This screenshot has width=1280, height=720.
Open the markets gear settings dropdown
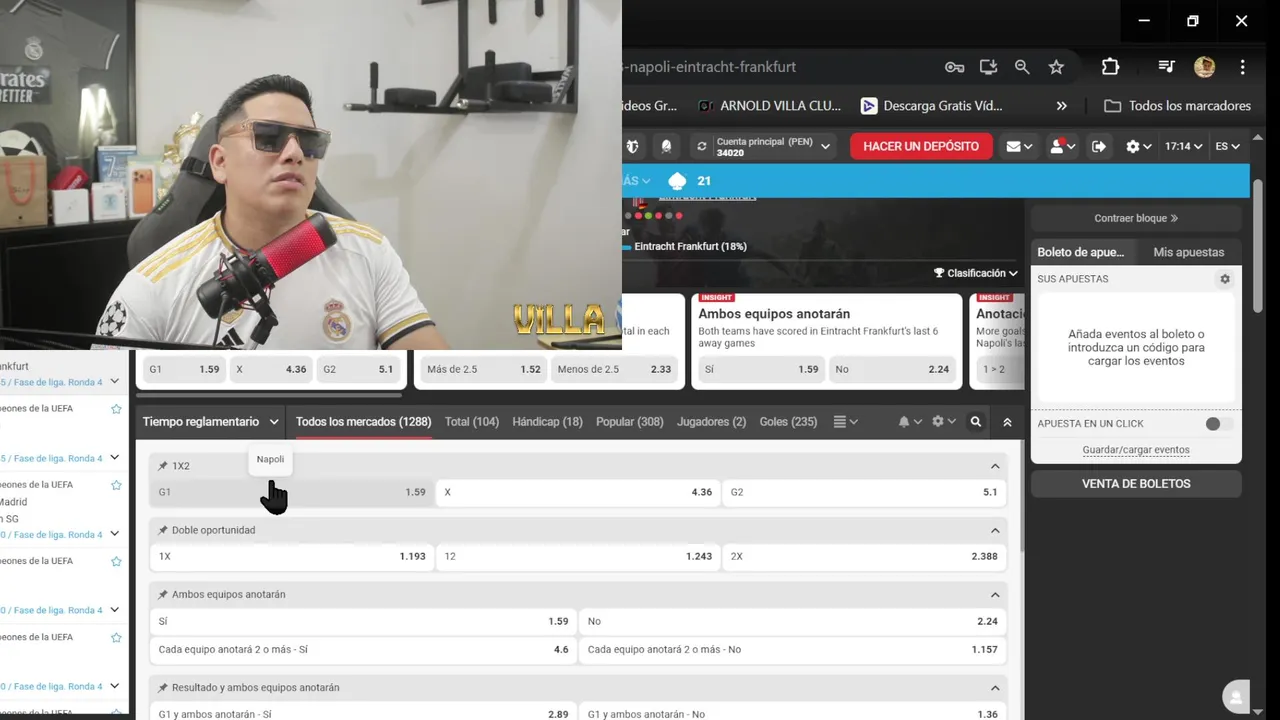[x=943, y=422]
